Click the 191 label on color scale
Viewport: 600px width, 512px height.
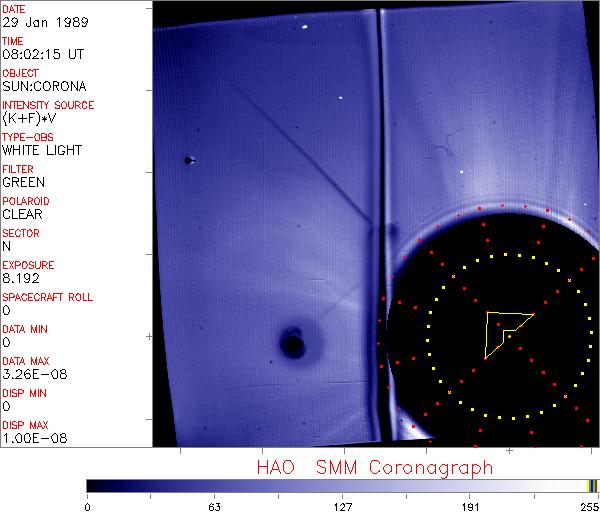[x=471, y=507]
